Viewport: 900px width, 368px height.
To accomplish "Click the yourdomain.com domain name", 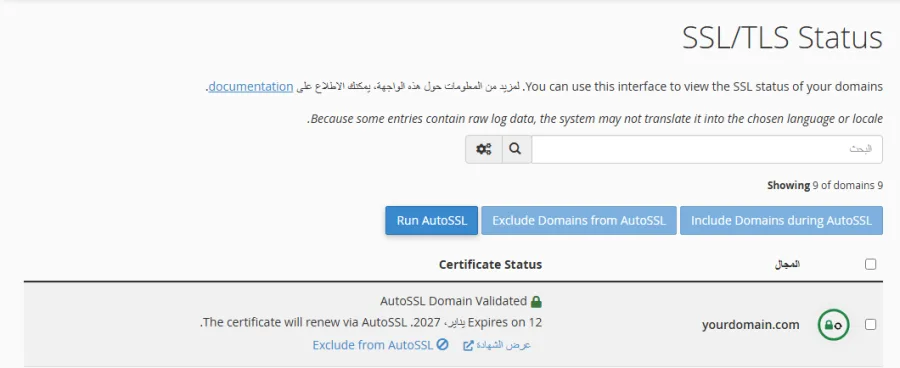I will coord(750,325).
